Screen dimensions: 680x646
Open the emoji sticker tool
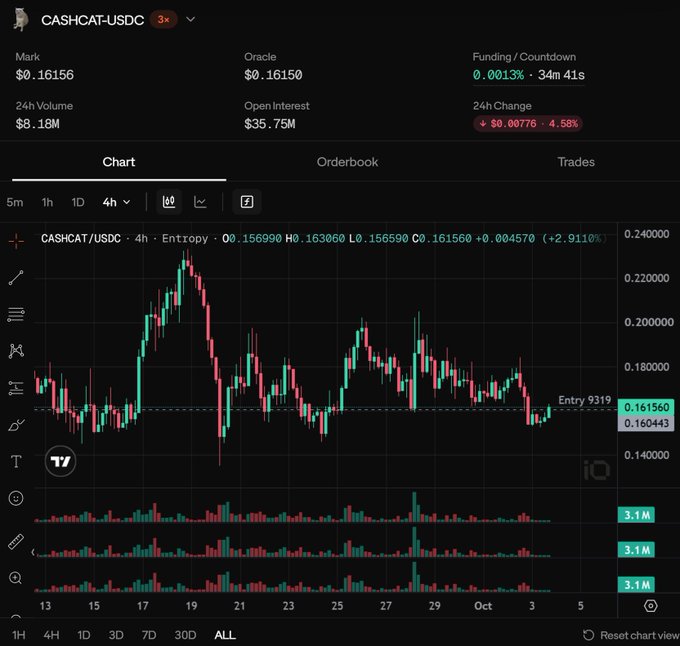16,498
